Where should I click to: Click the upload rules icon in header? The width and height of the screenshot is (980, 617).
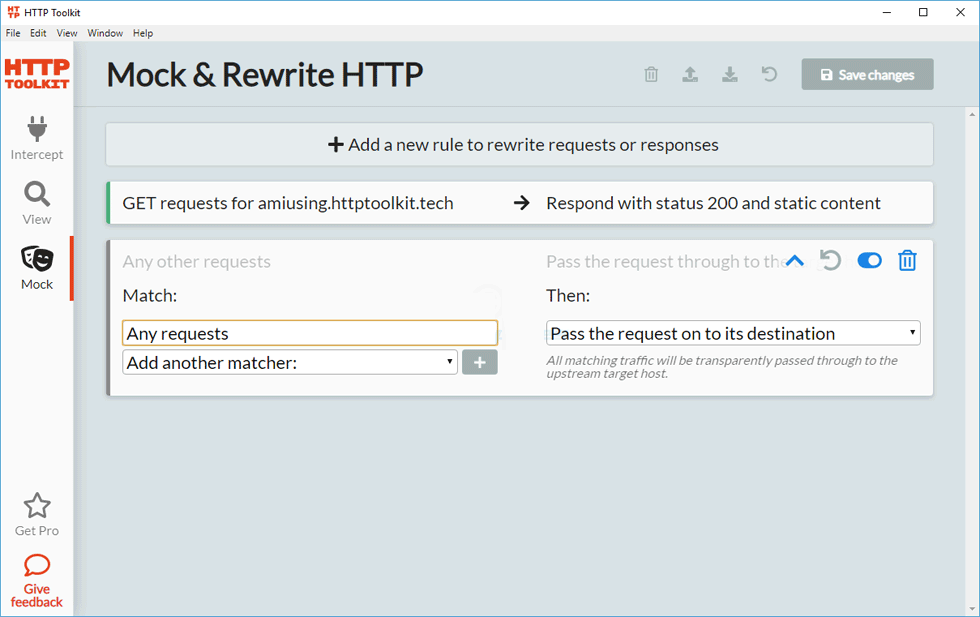pyautogui.click(x=690, y=75)
